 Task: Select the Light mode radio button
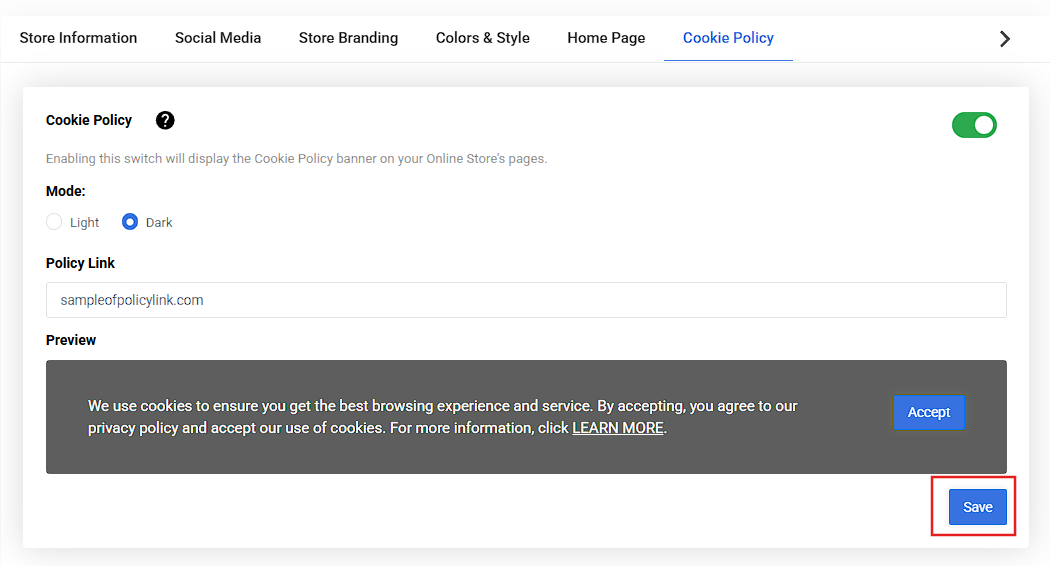pyautogui.click(x=55, y=222)
